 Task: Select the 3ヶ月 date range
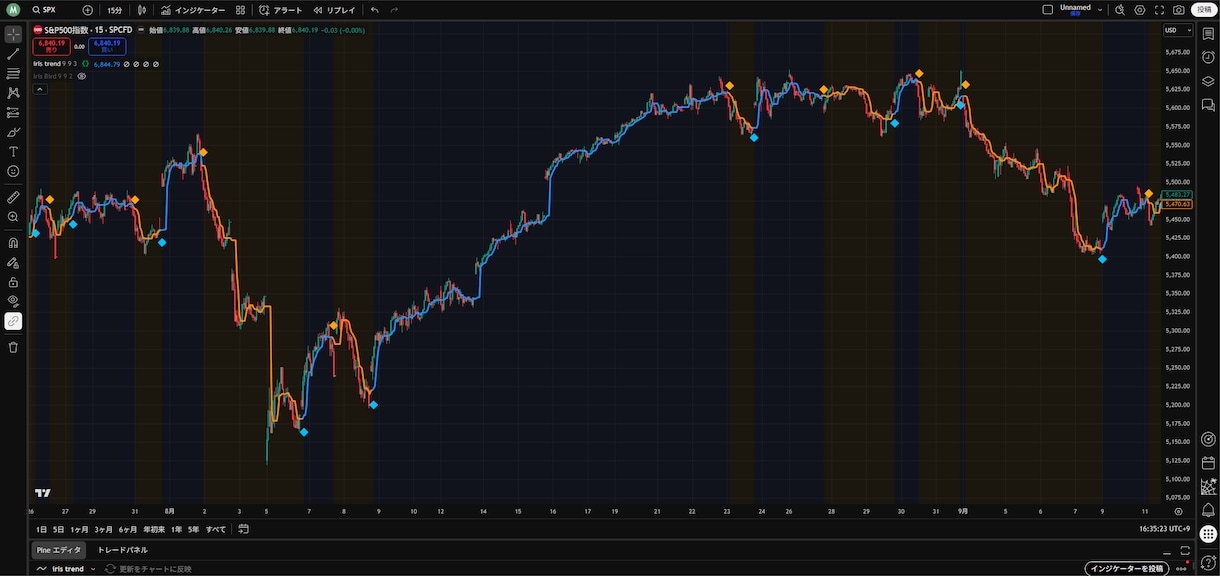point(104,529)
